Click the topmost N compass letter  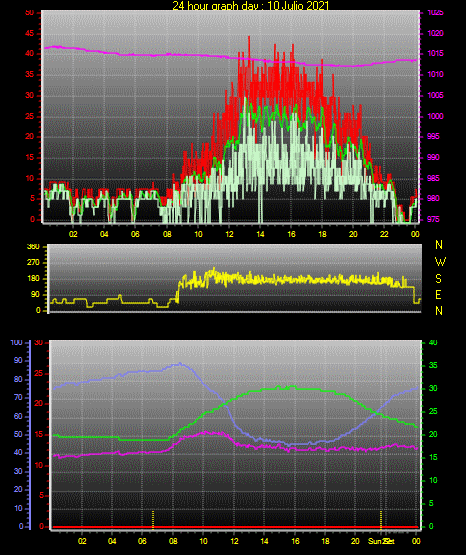pyautogui.click(x=439, y=245)
